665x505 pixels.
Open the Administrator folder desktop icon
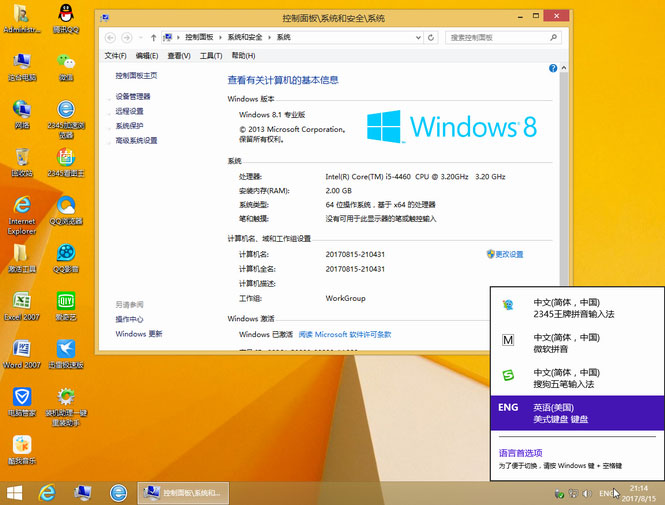[22, 19]
